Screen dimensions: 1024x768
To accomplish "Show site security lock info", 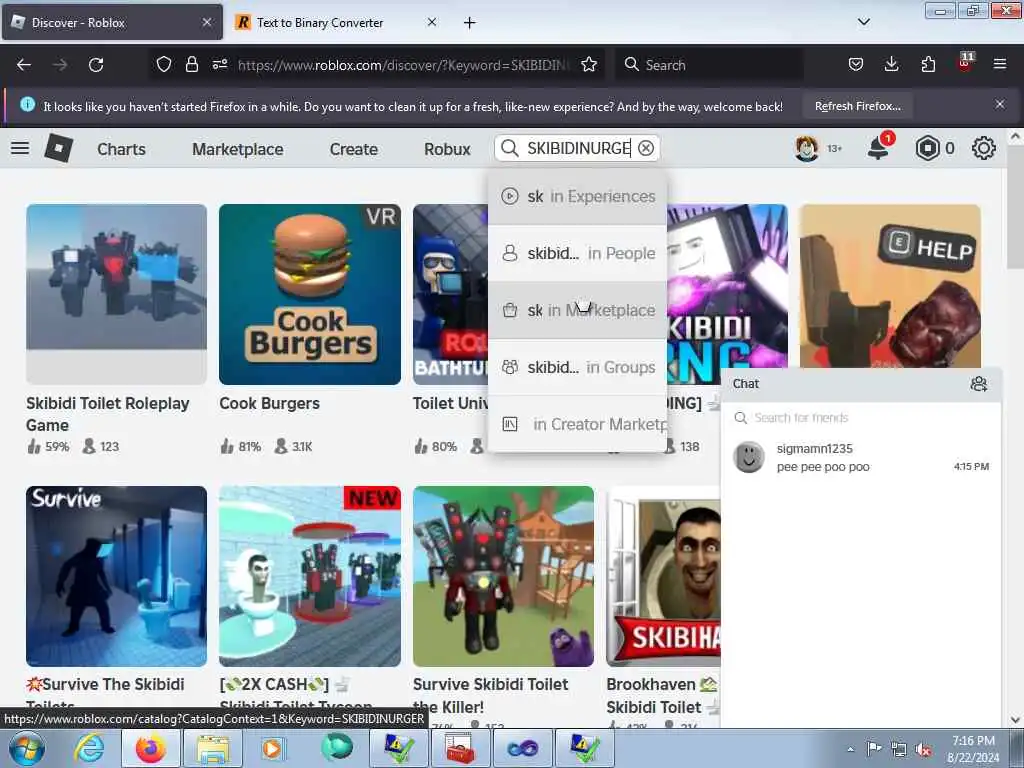I will tap(191, 65).
